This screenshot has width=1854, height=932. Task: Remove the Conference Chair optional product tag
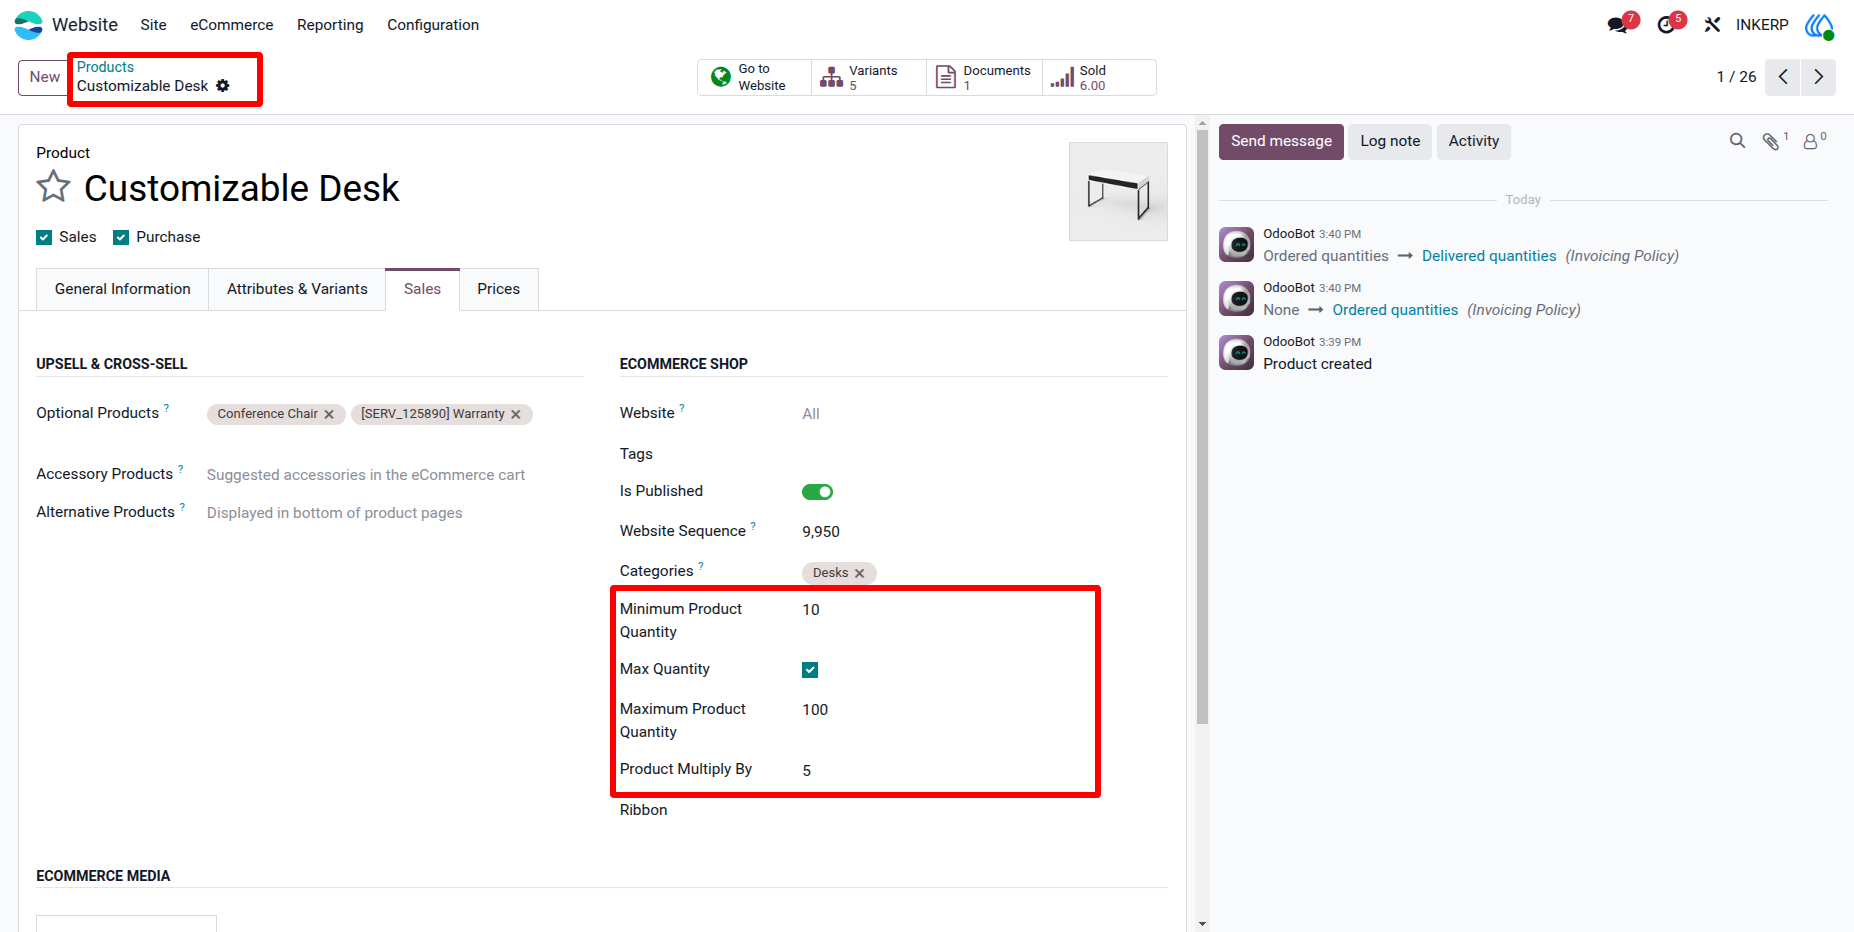point(329,414)
